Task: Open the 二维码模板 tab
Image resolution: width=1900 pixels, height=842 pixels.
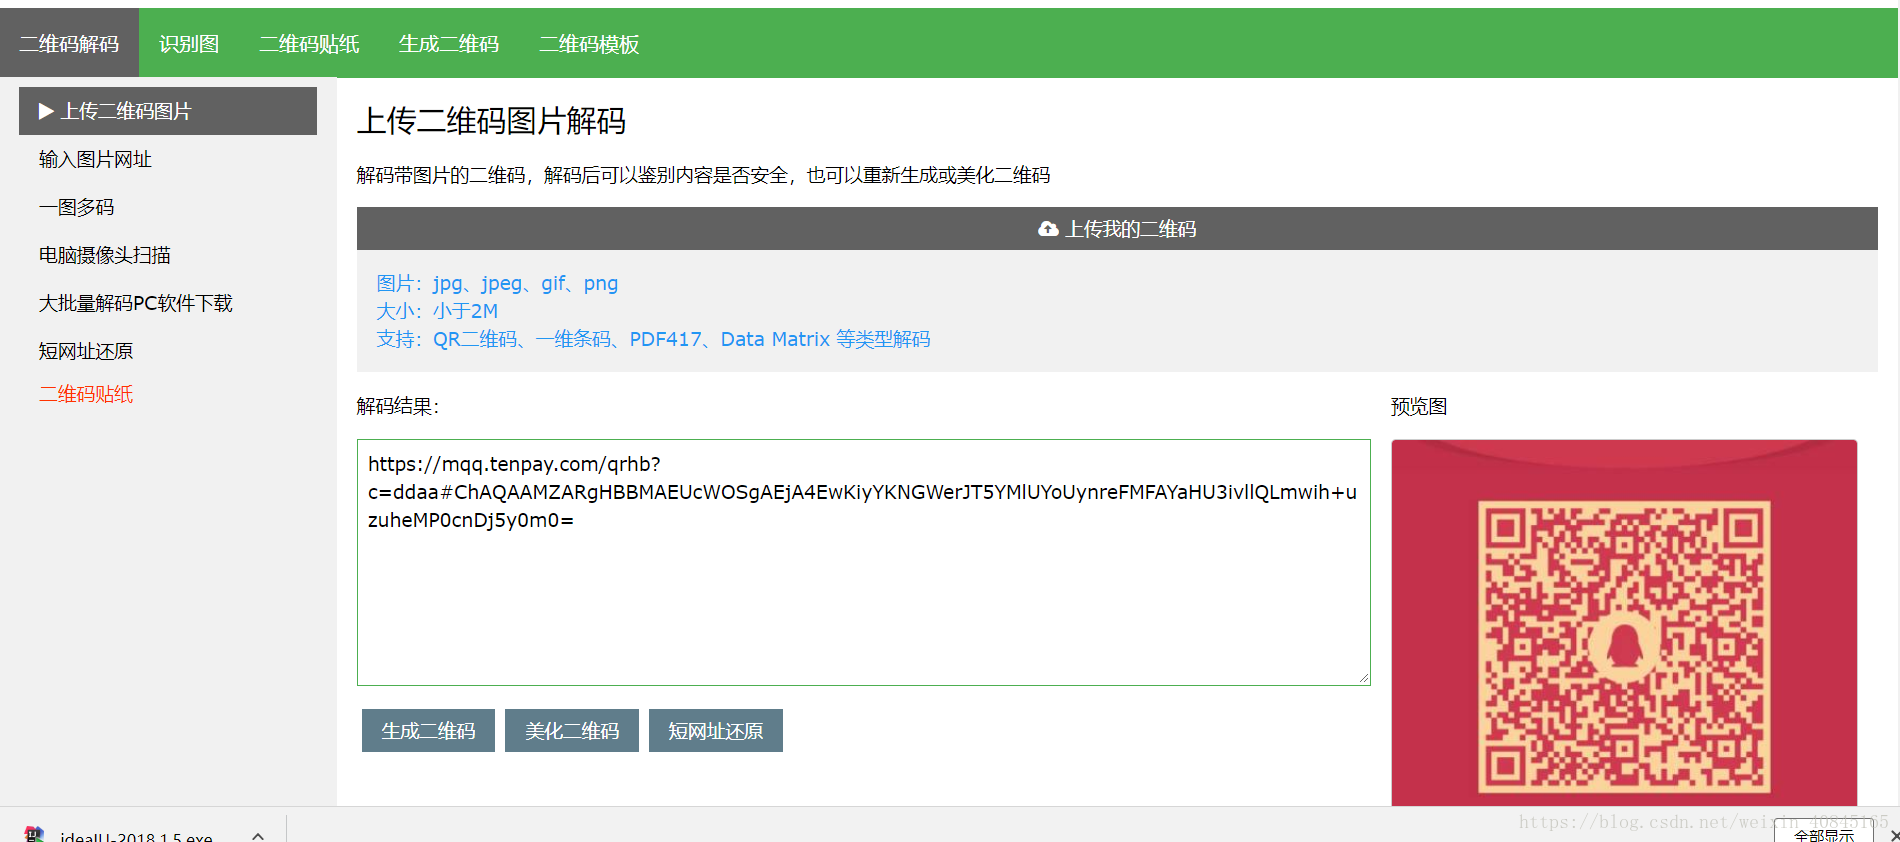Action: 589,43
